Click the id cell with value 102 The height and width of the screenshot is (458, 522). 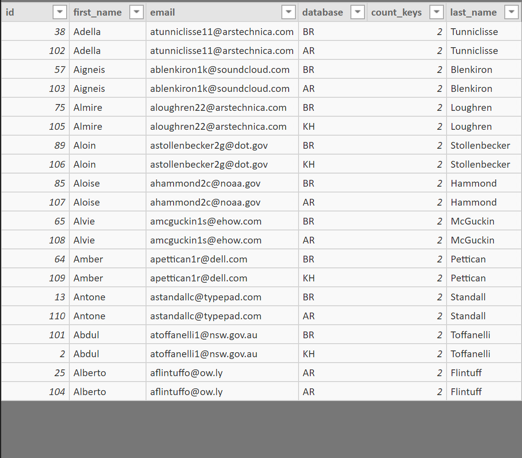pos(35,51)
